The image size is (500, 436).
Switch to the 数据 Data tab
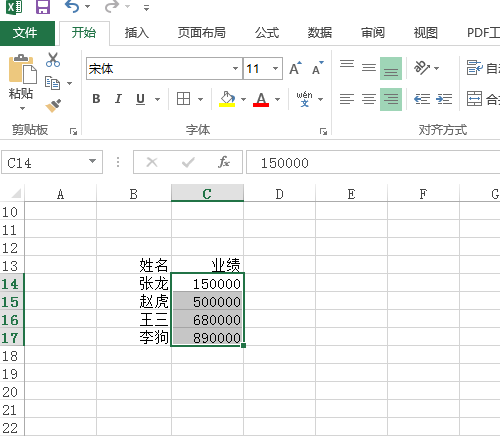tap(320, 33)
